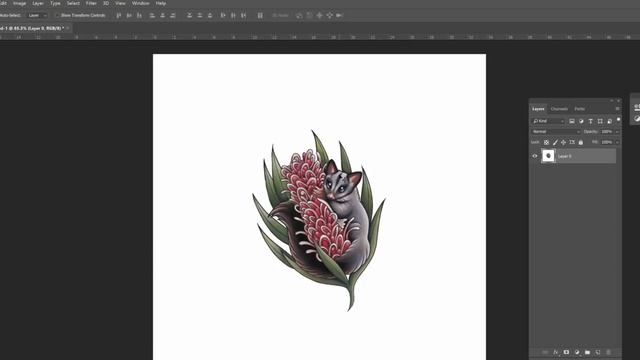
Task: Switch to the Paths tab
Action: [x=580, y=109]
